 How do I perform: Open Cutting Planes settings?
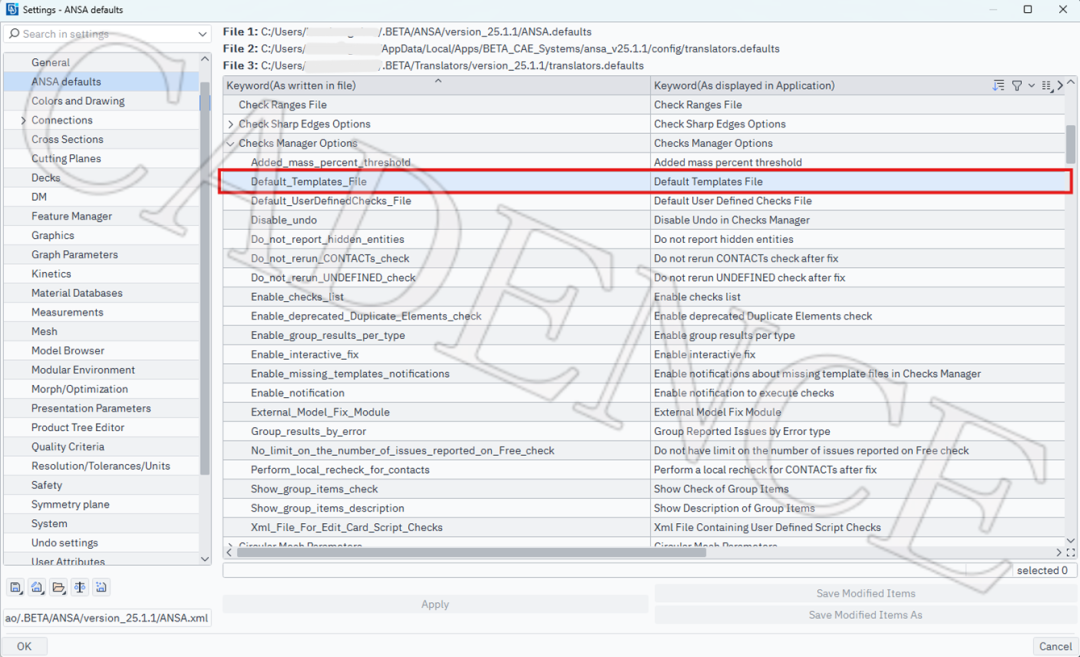[x=101, y=158]
